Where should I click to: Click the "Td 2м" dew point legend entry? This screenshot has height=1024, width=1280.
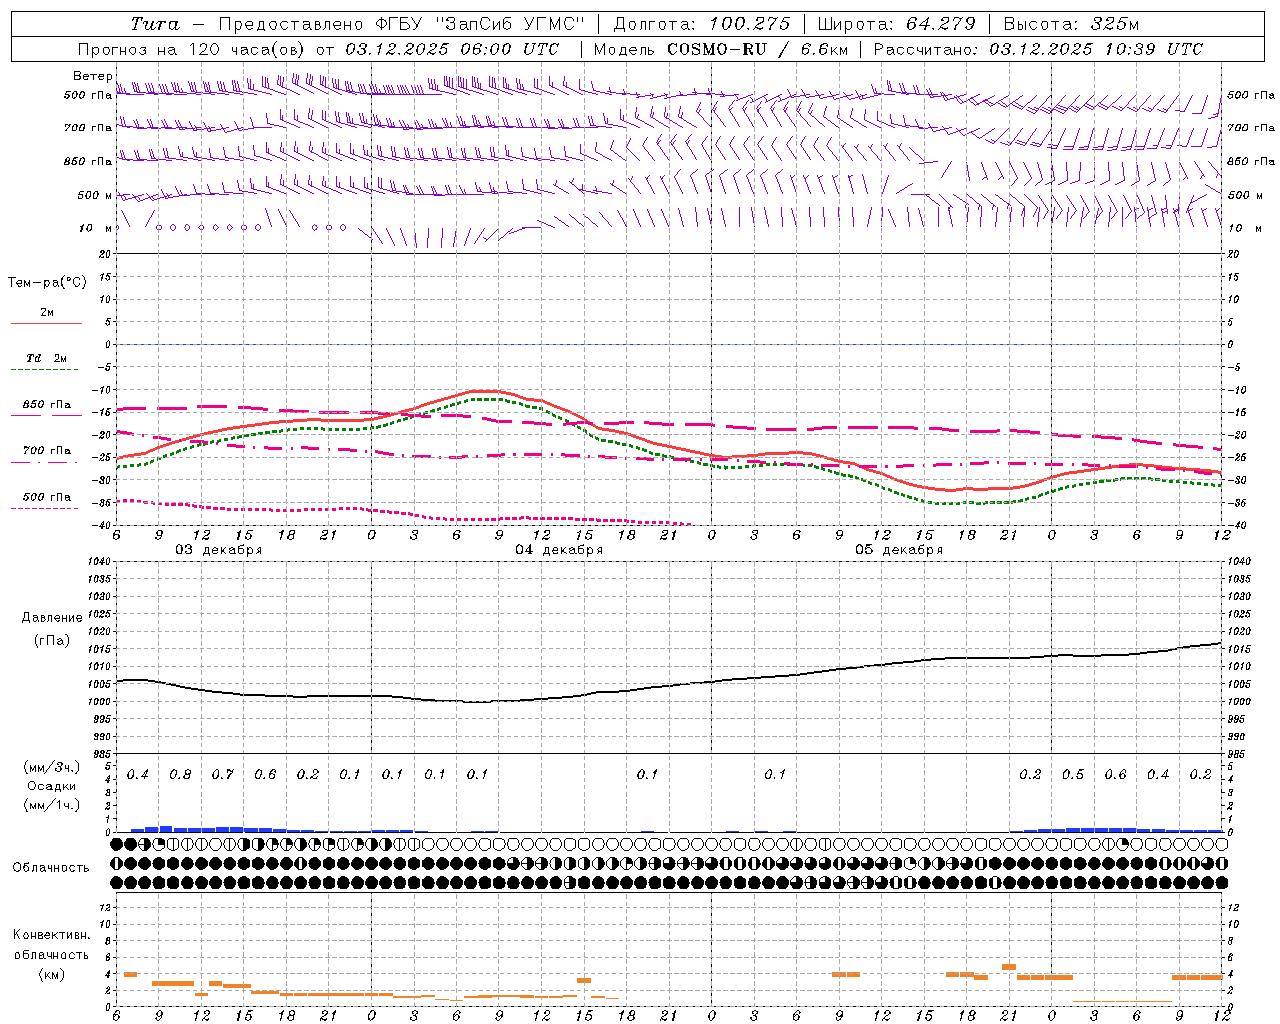[x=47, y=358]
